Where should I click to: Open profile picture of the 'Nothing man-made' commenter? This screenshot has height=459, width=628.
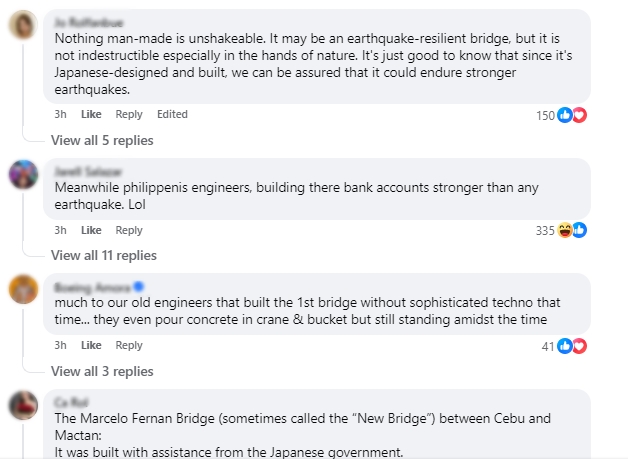point(23,28)
